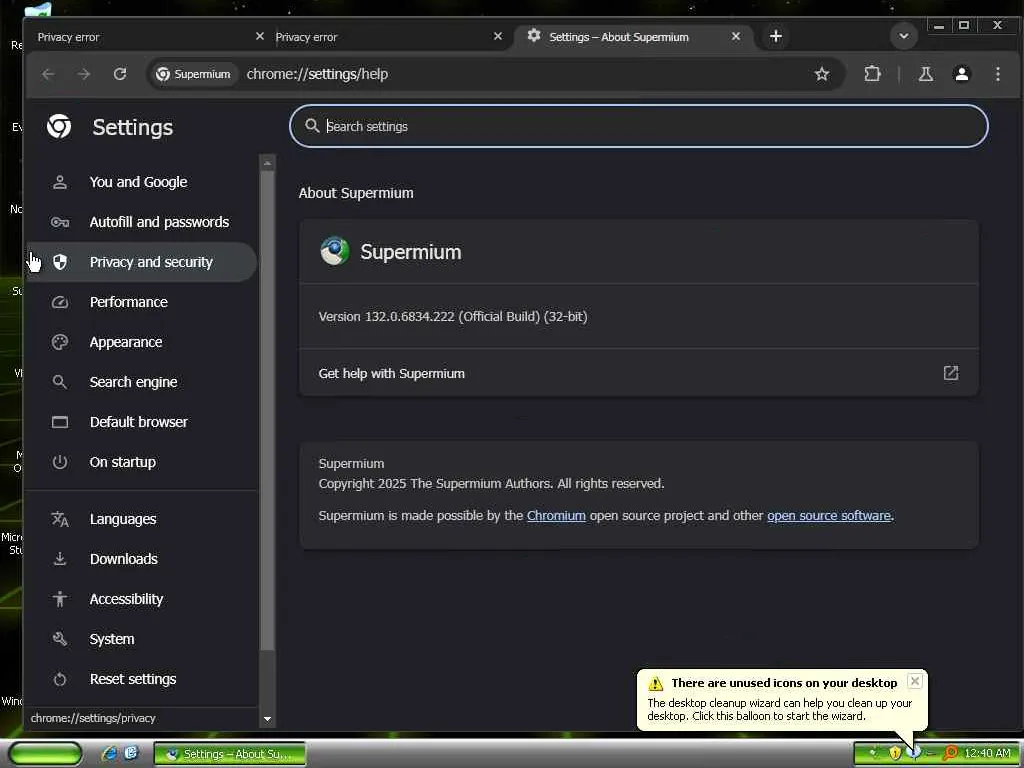Close the unused icons balloon notification

915,680
